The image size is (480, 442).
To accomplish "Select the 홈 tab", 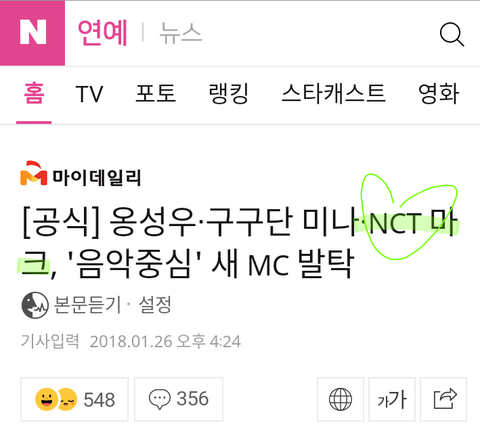I will 34,94.
